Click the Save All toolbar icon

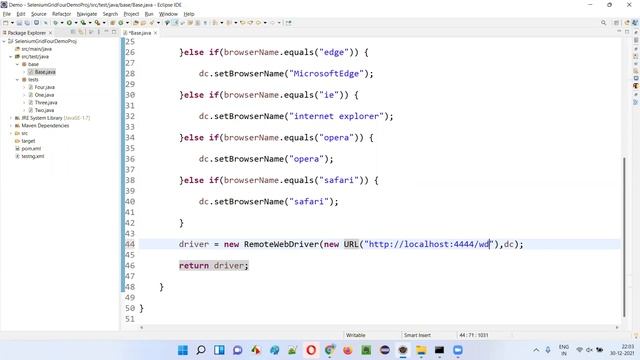27,23
